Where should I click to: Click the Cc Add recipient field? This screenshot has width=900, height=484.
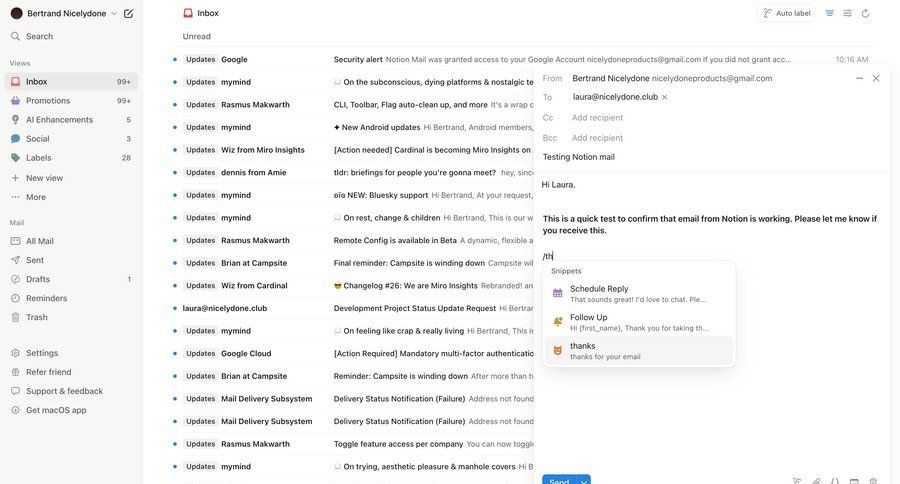click(597, 118)
